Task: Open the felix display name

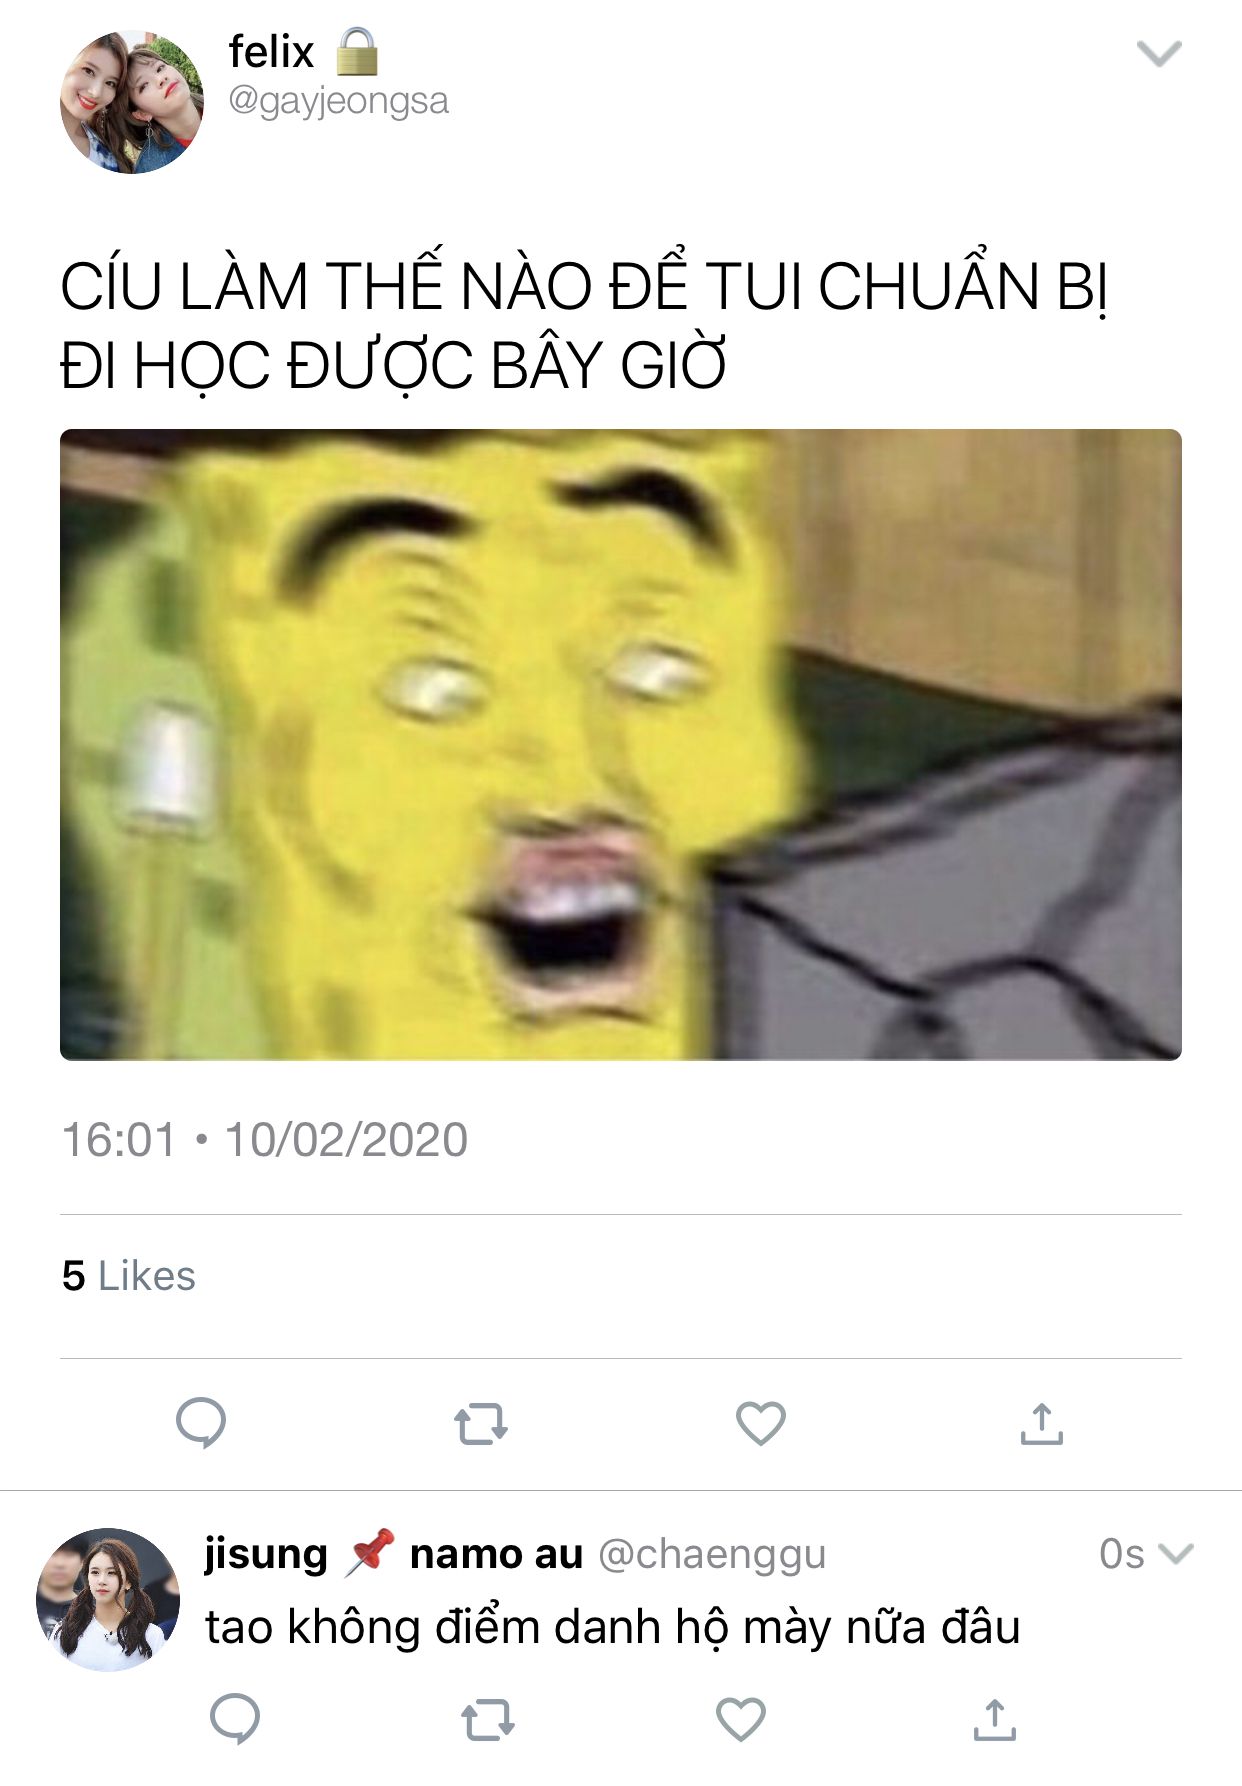Action: pos(271,52)
